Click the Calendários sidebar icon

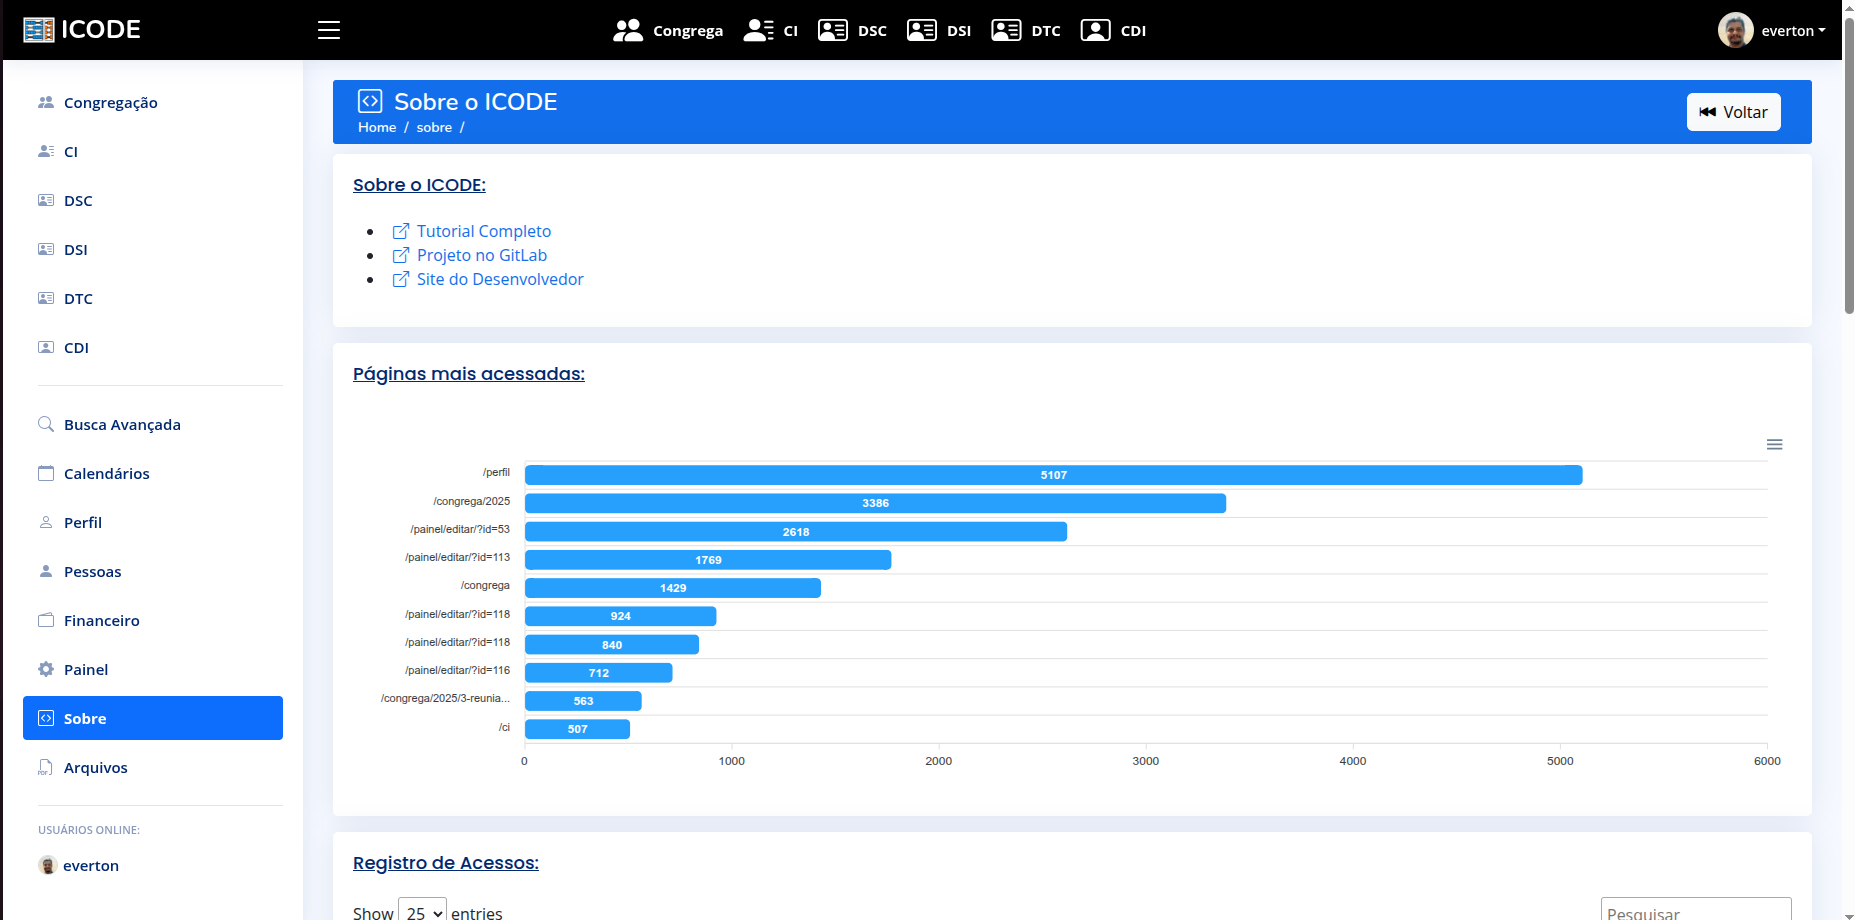(x=46, y=473)
